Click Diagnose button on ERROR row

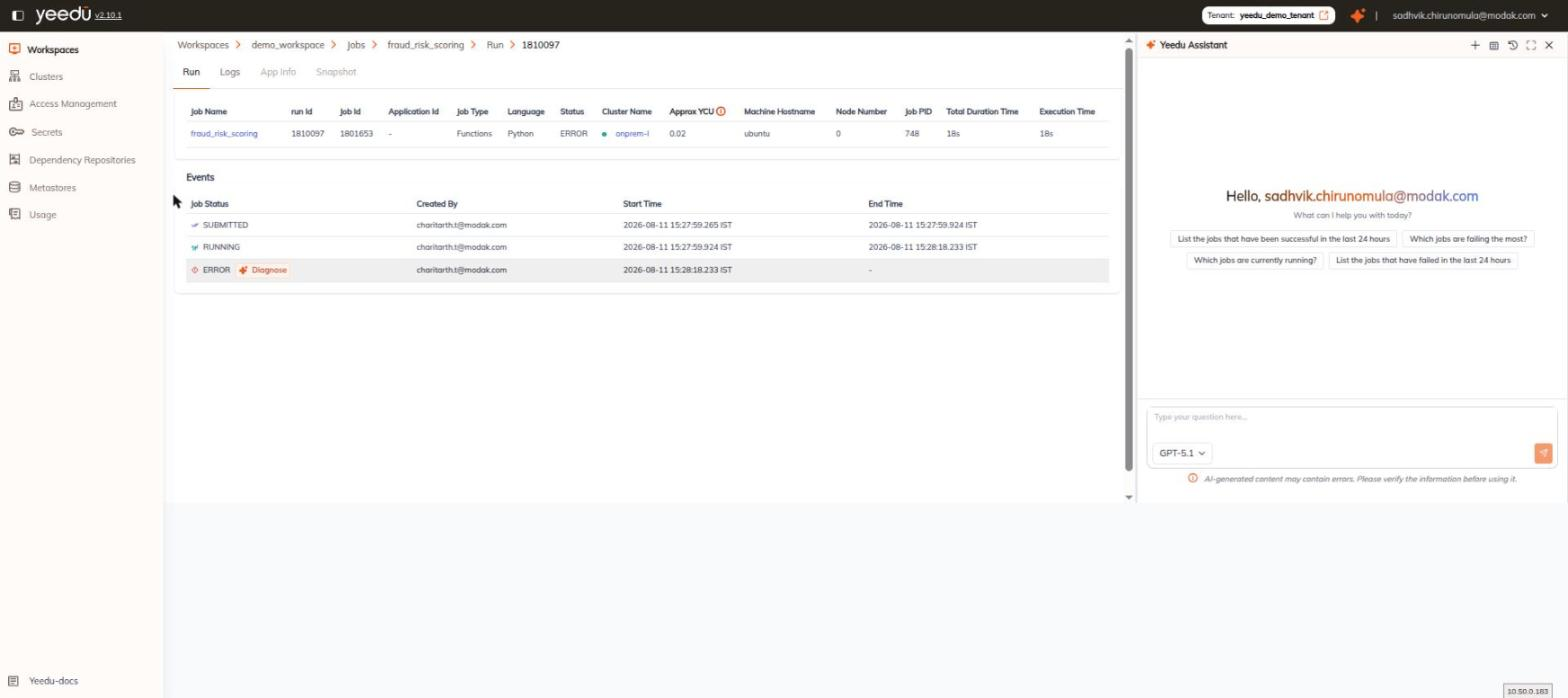pyautogui.click(x=263, y=270)
